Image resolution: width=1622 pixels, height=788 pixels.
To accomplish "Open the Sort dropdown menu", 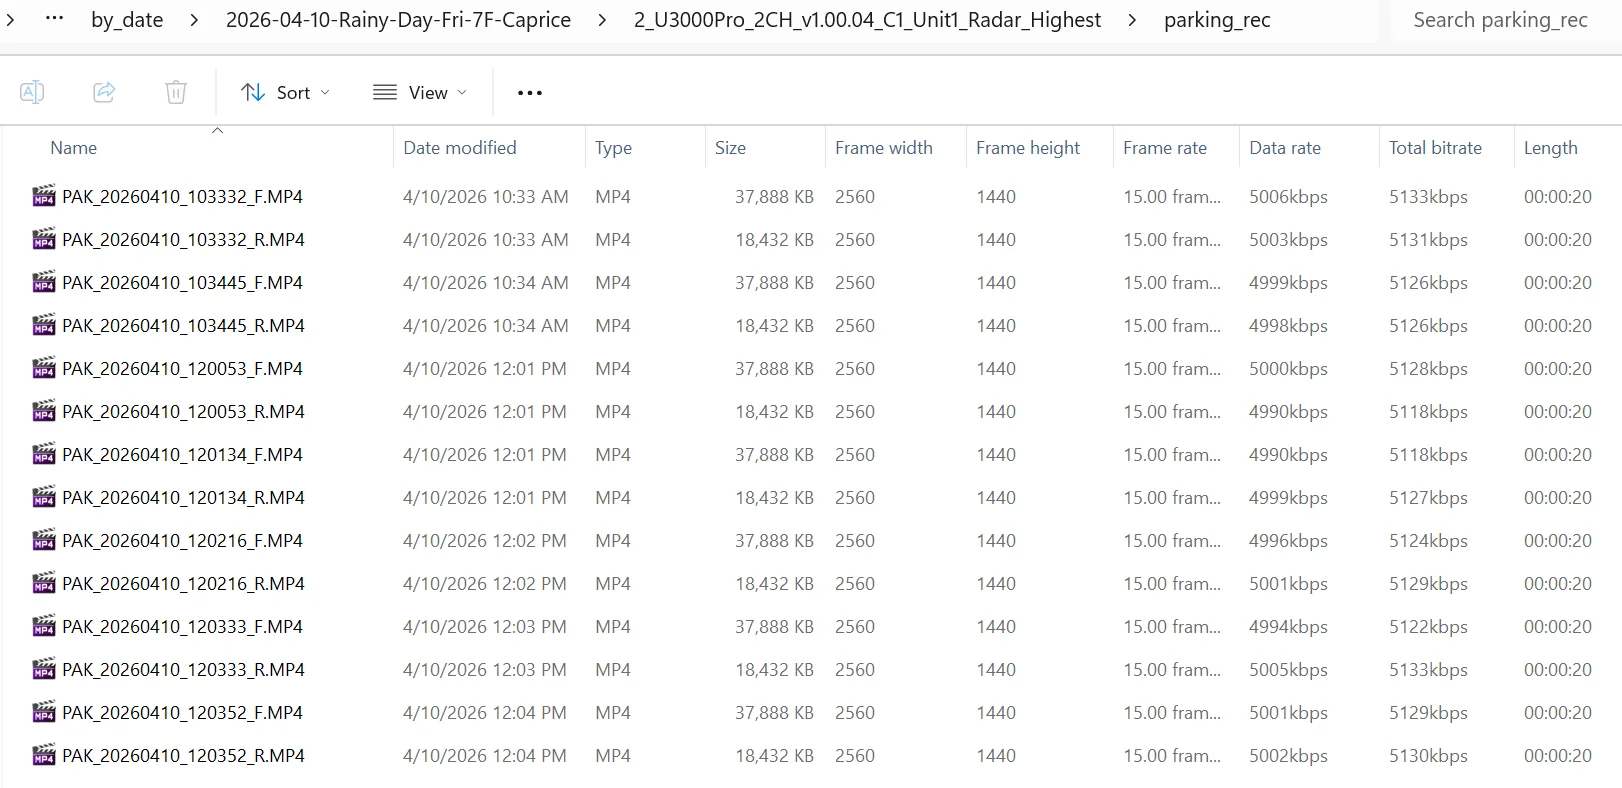I will pos(285,93).
